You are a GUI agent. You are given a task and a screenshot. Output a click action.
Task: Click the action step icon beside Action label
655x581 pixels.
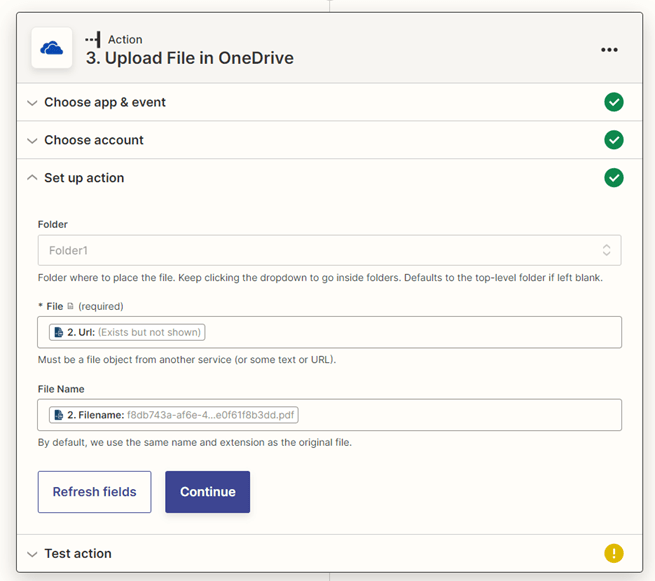[93, 39]
